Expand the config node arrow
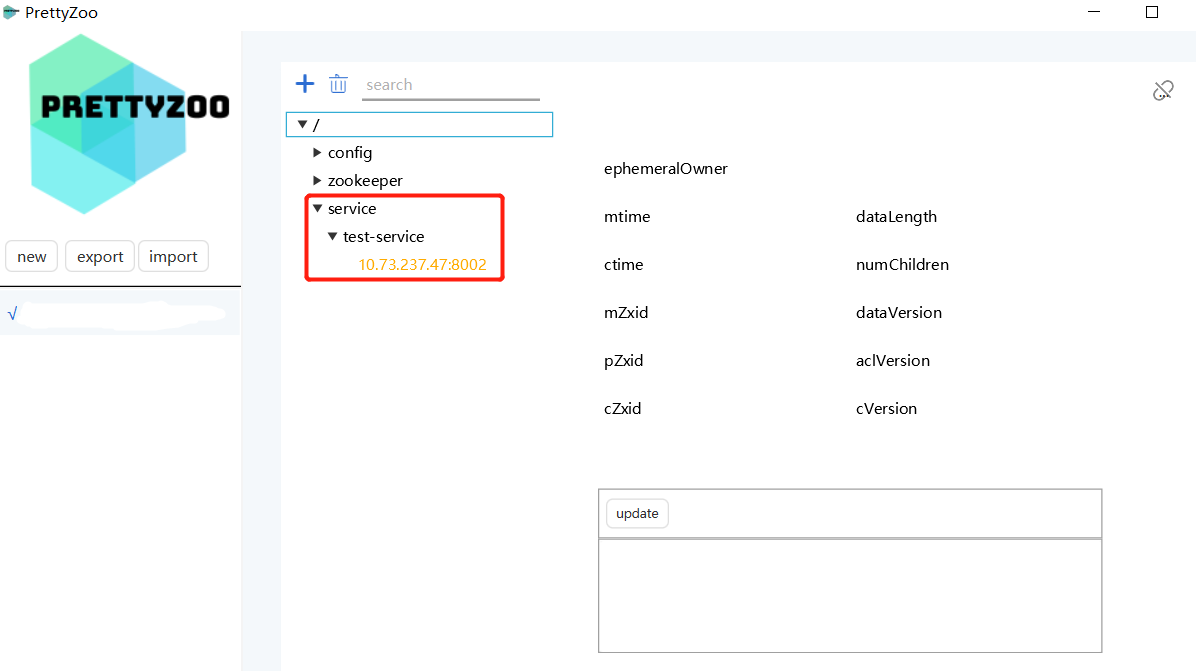Viewport: 1196px width, 671px height. pos(318,153)
